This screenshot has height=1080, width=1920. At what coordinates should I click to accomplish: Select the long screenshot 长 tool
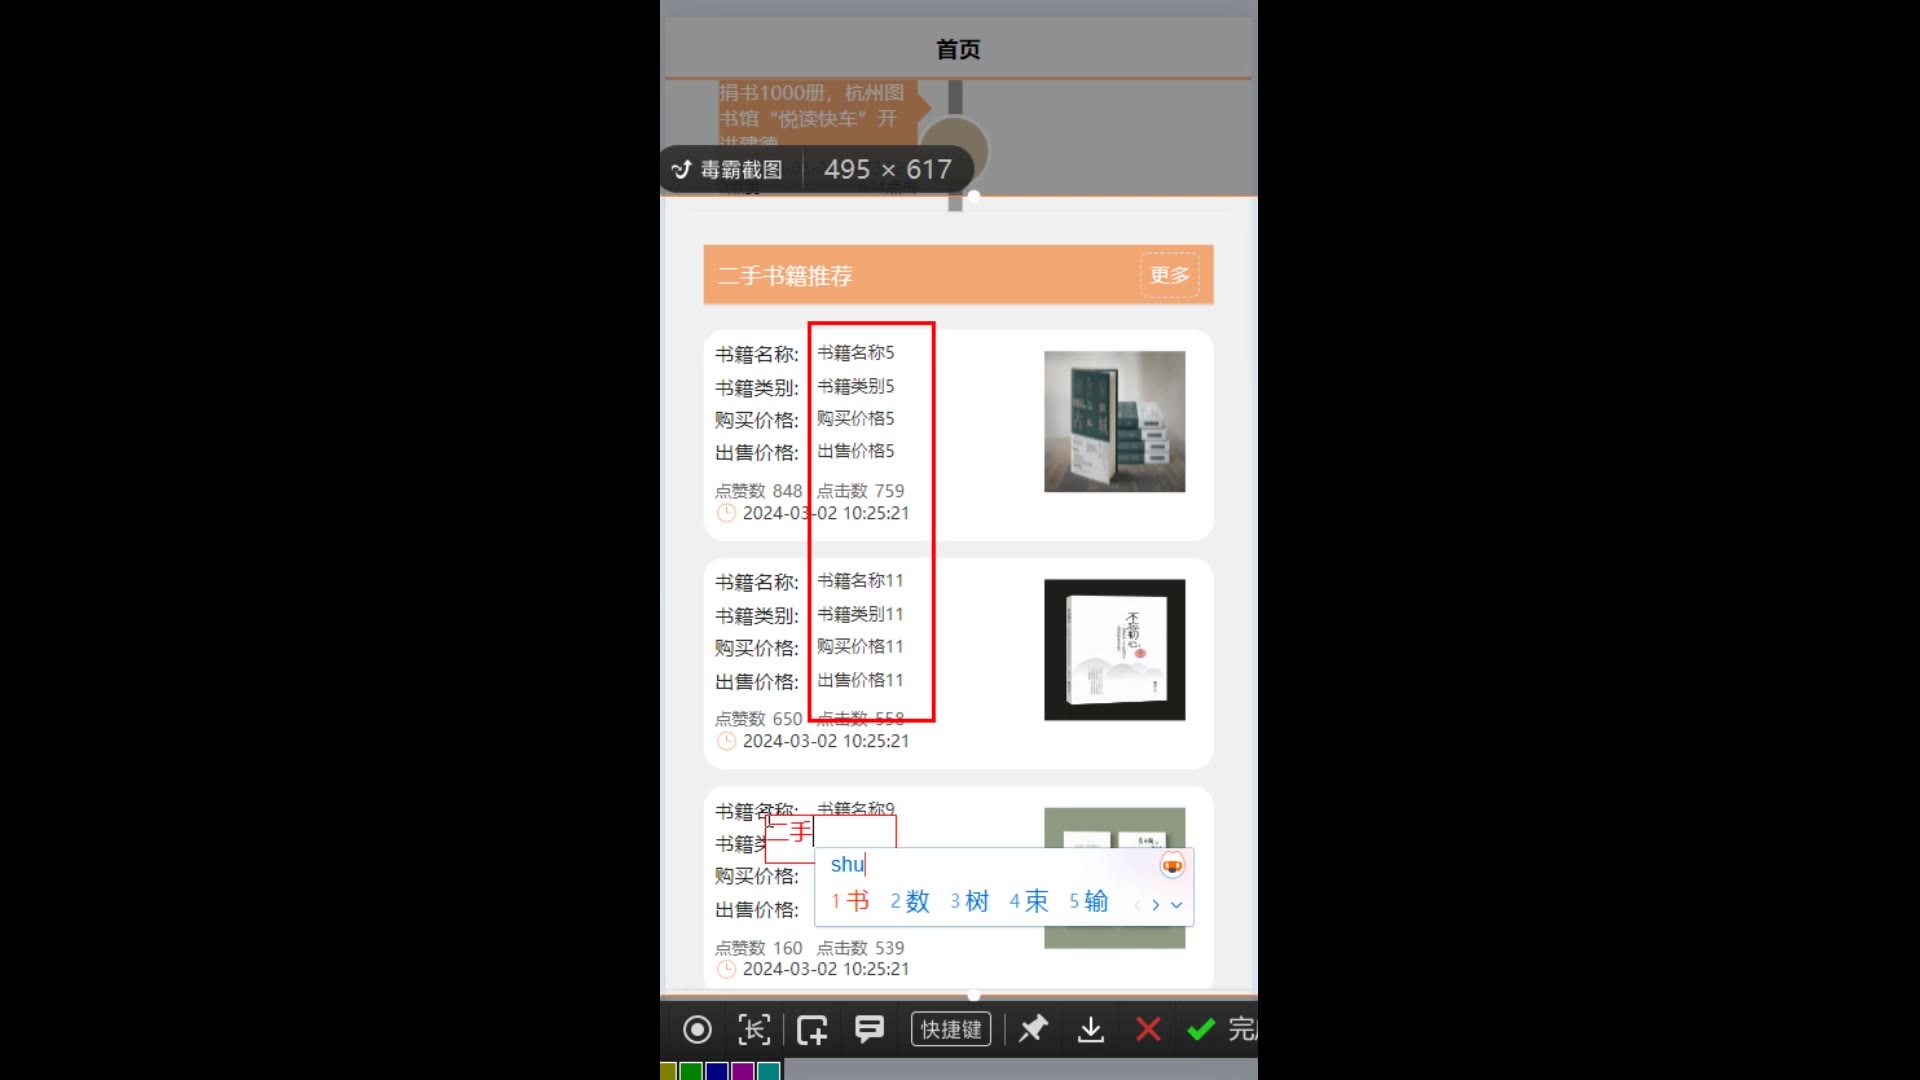coord(754,1029)
